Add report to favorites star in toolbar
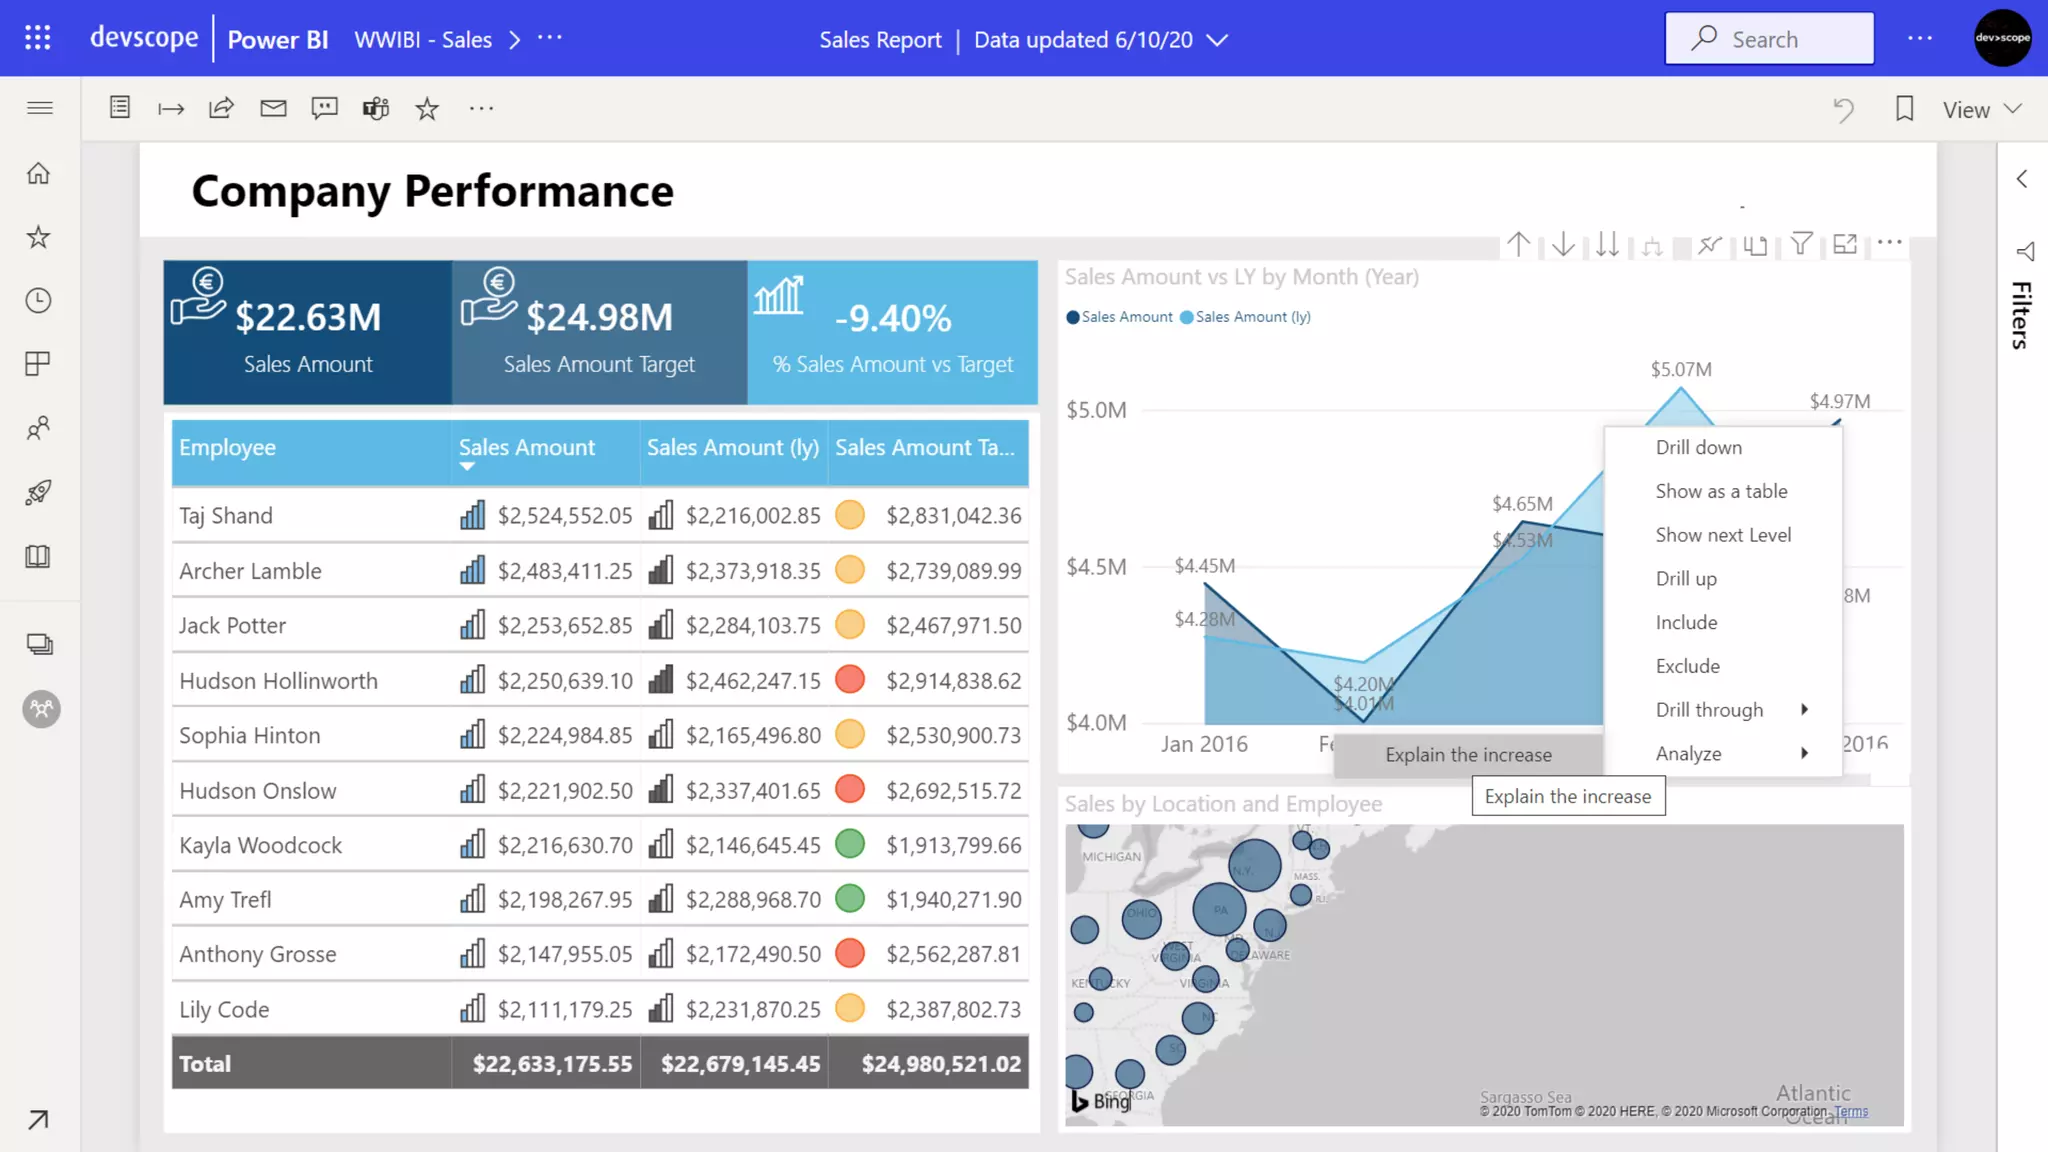Image resolution: width=2048 pixels, height=1152 pixels. click(427, 108)
